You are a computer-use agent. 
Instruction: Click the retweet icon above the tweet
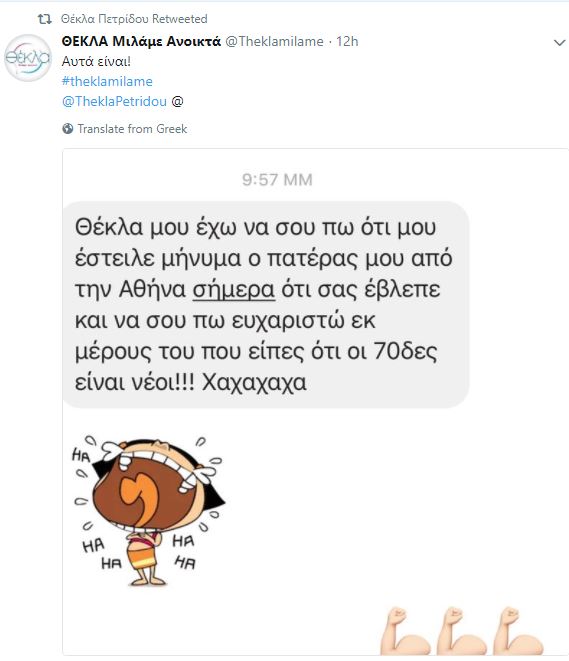coord(44,19)
